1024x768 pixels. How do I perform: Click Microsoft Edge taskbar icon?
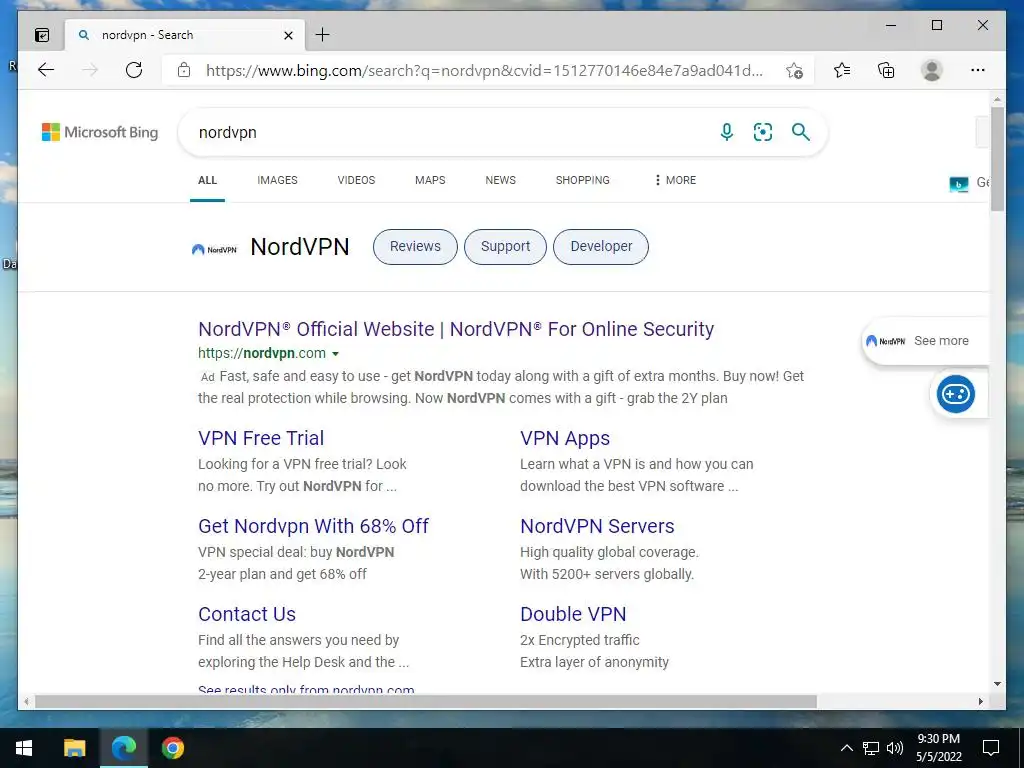pyautogui.click(x=123, y=748)
